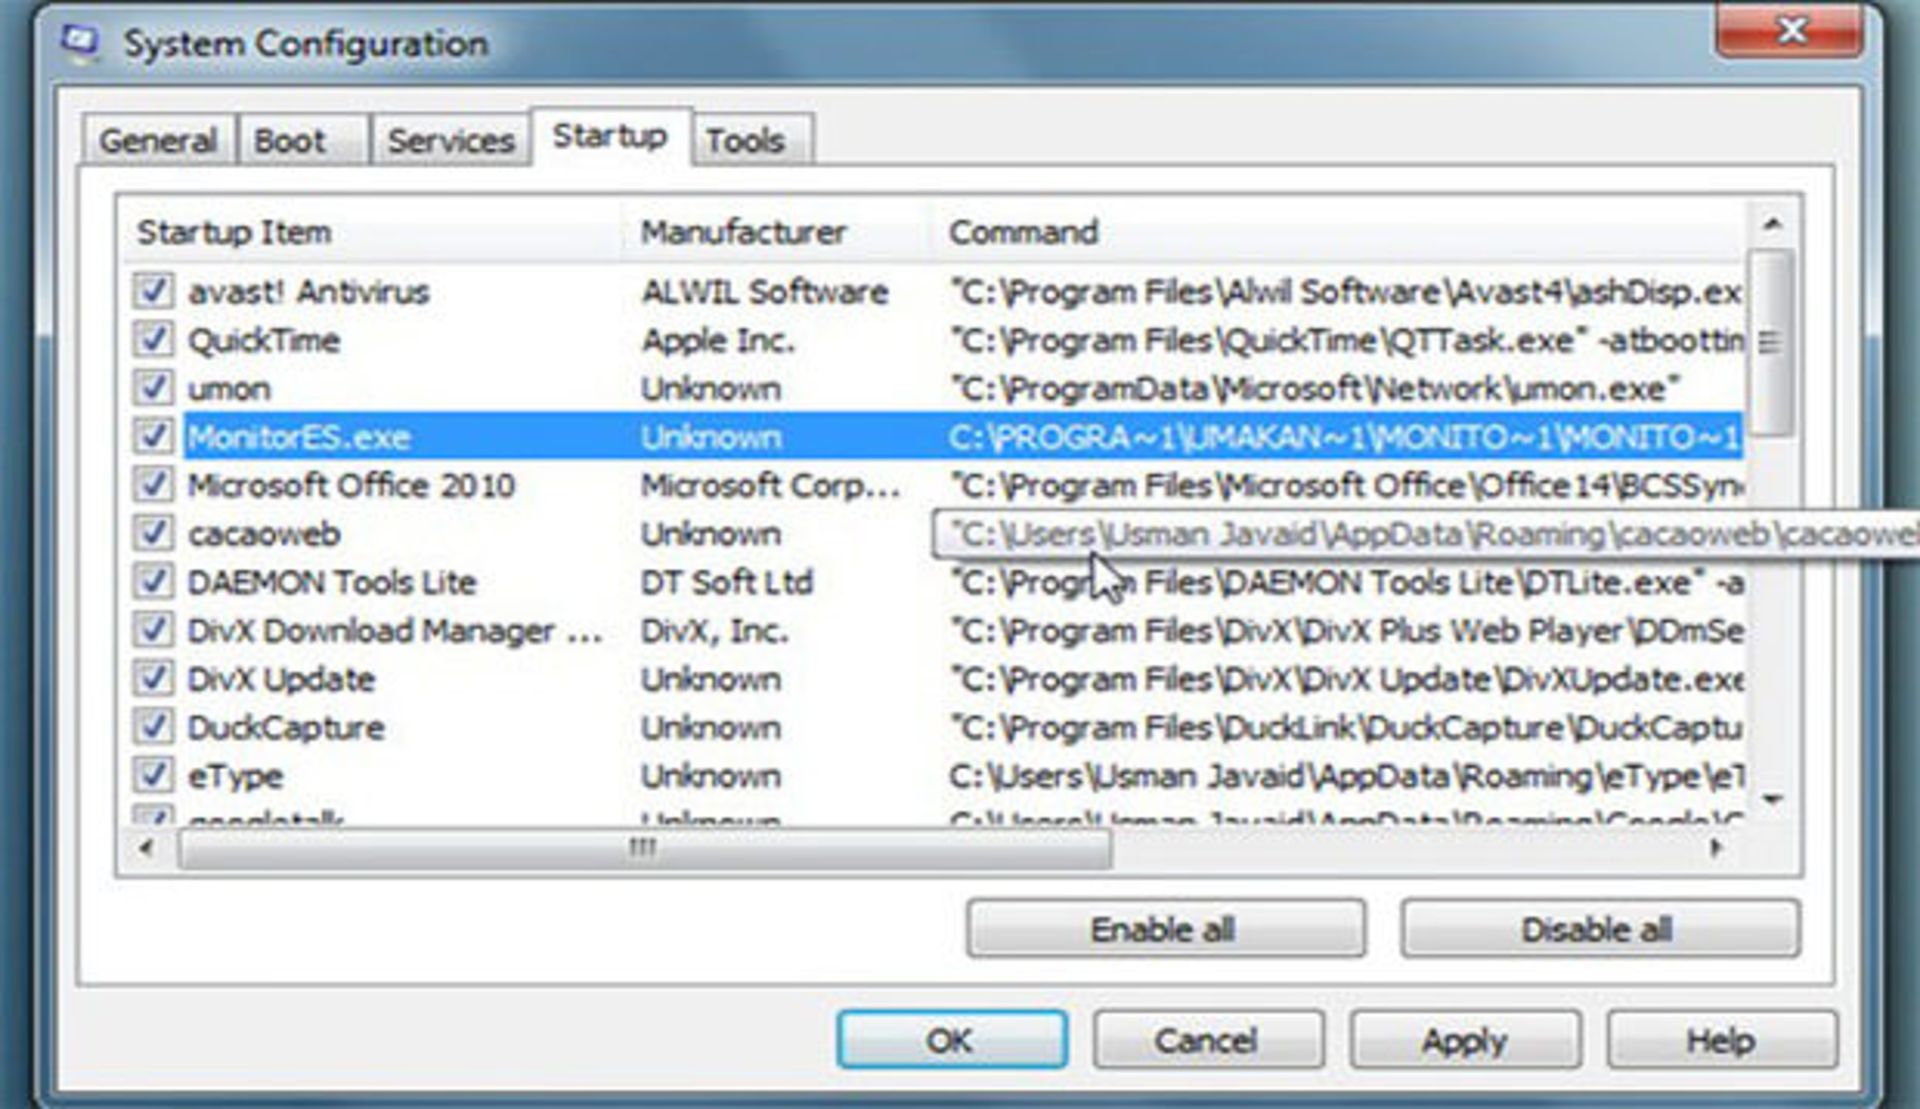Toggle off the DivX Update checkbox

pos(152,679)
